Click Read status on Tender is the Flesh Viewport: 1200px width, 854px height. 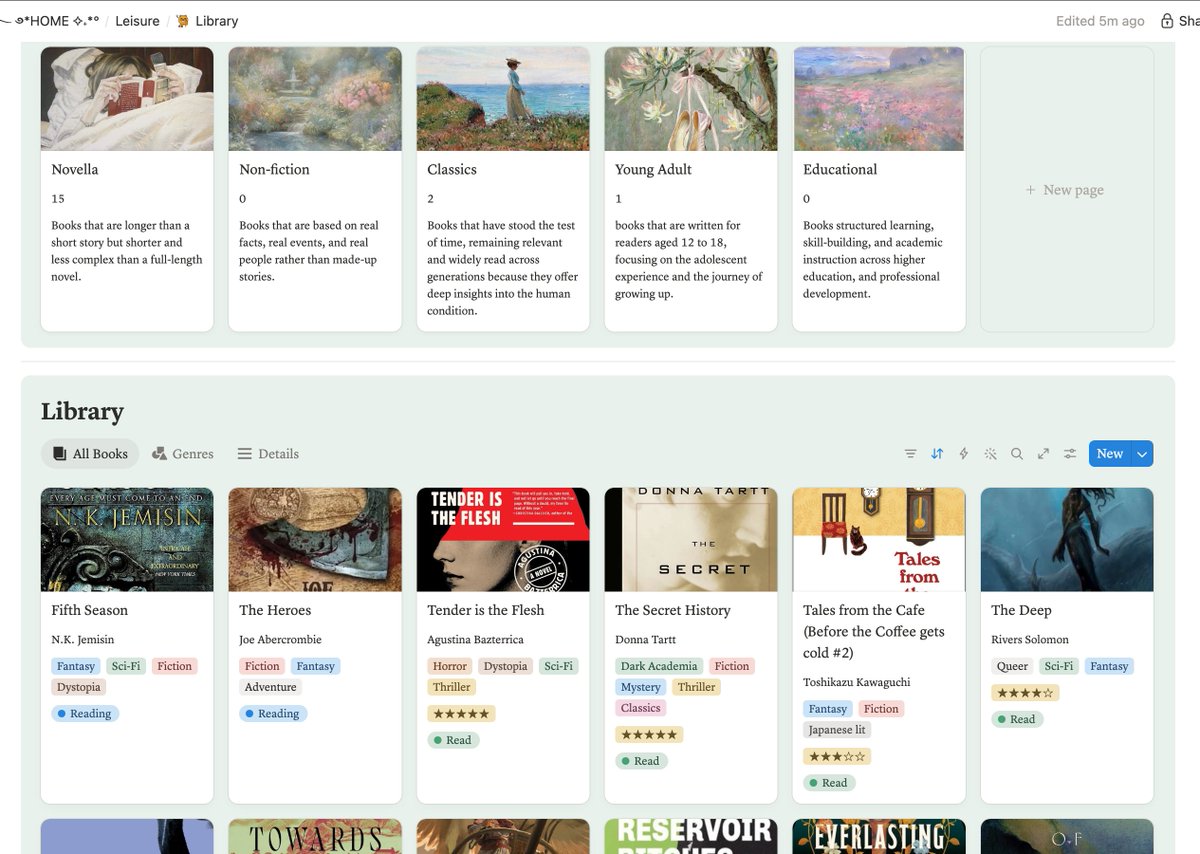click(453, 740)
